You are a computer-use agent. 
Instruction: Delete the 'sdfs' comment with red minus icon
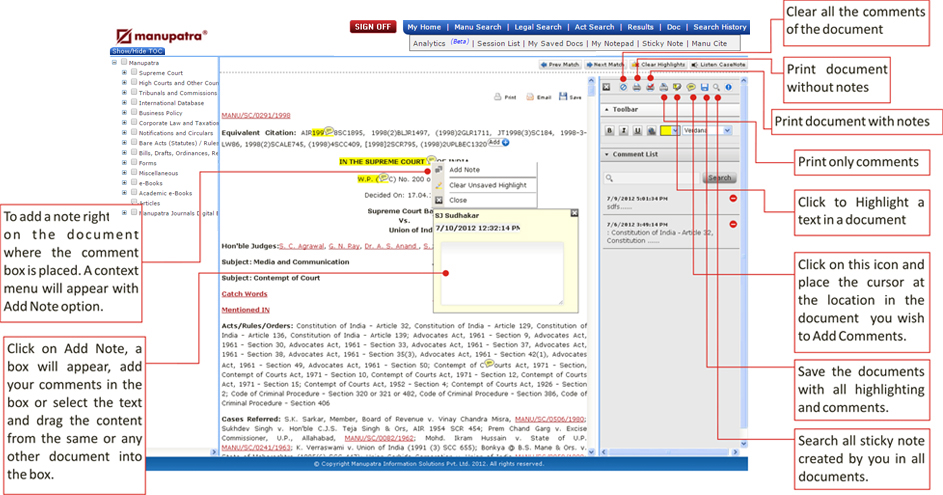tap(733, 198)
